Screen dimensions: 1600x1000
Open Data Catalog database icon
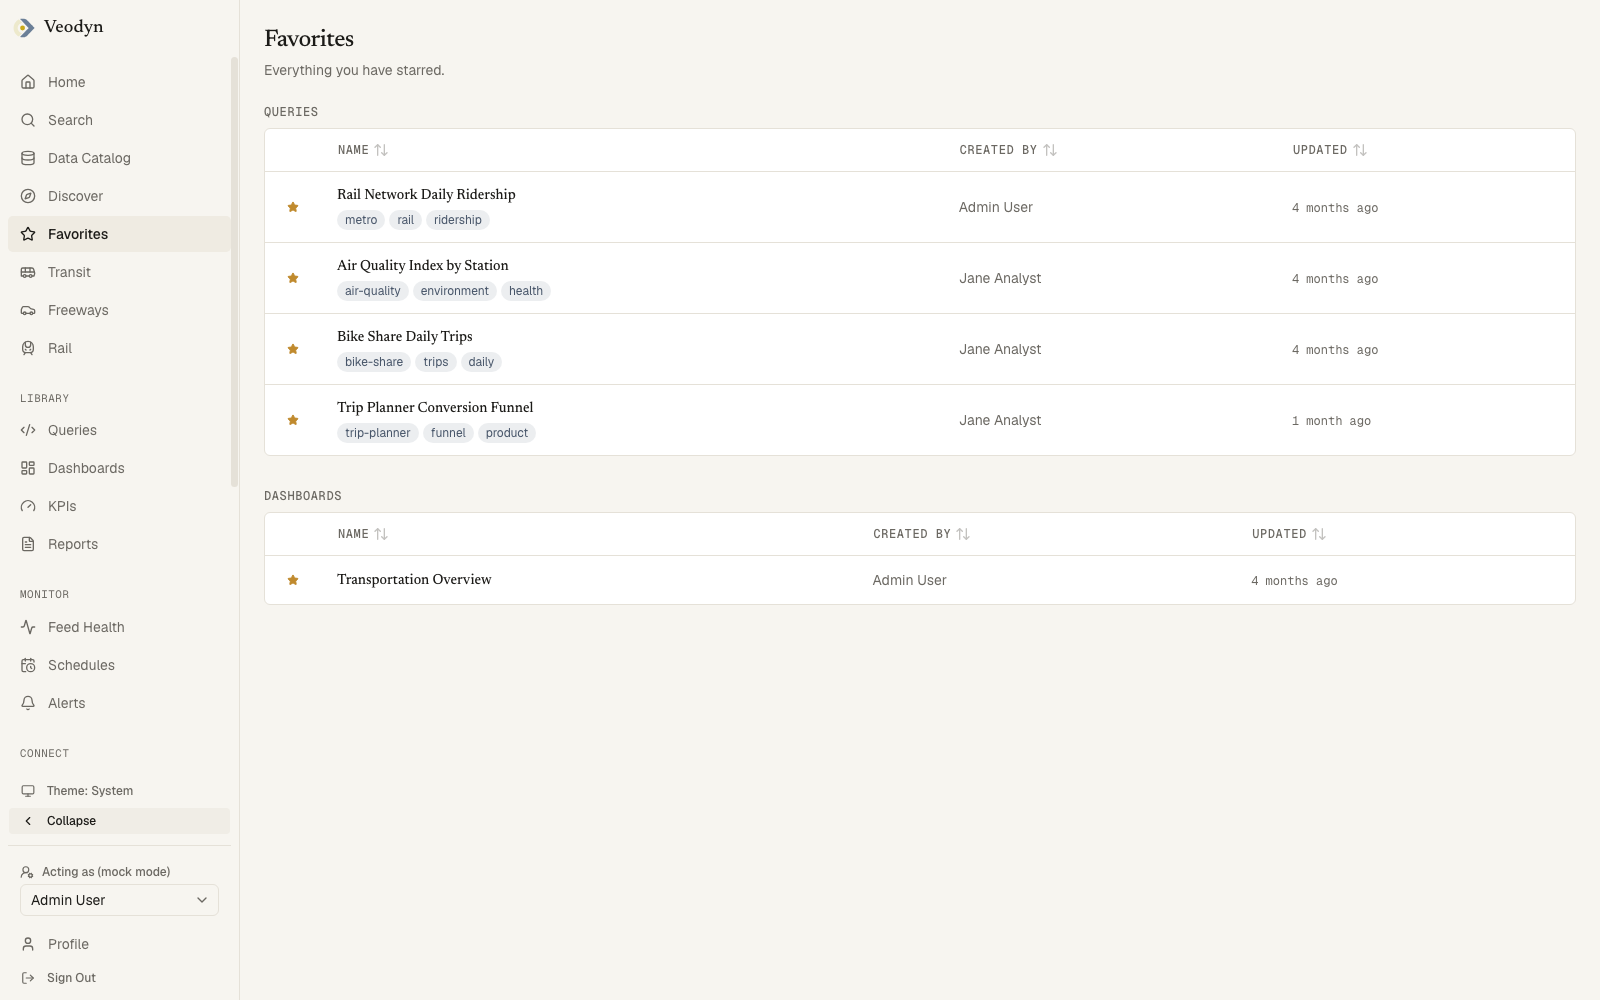pyautogui.click(x=28, y=158)
